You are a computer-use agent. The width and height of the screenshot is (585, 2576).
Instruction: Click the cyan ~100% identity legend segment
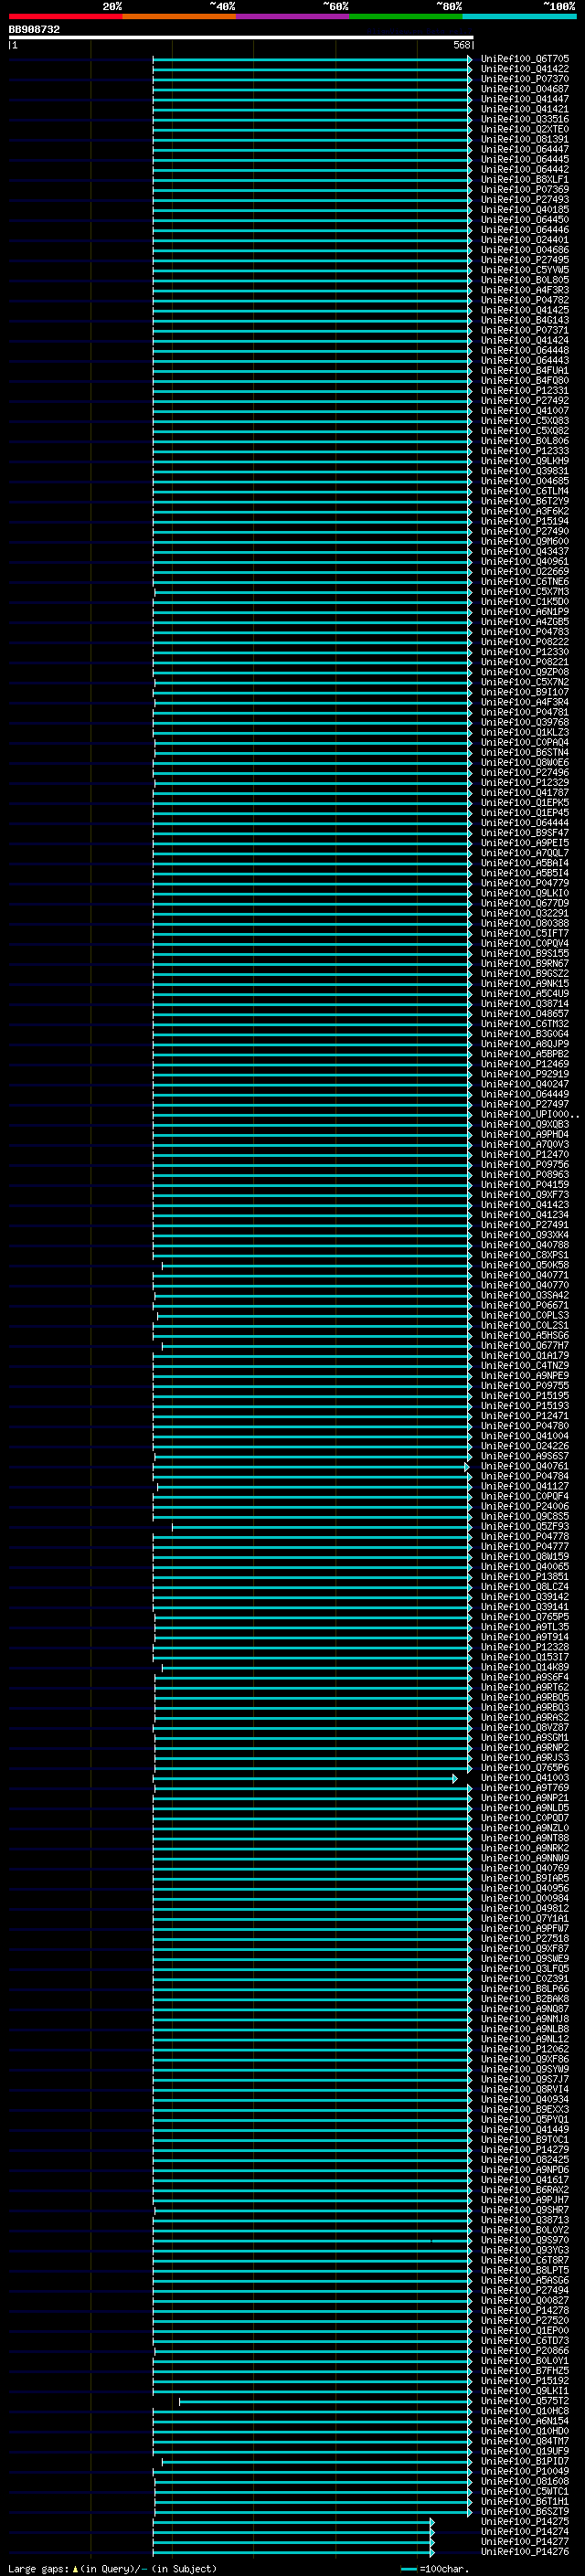[519, 16]
